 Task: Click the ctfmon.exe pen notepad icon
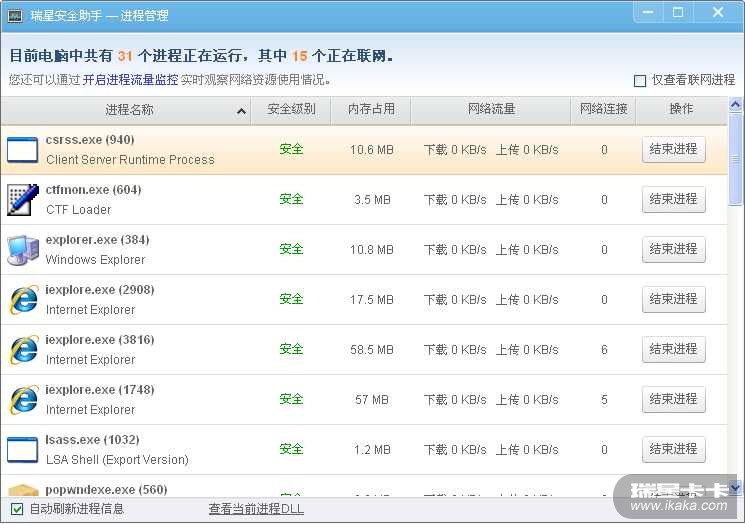22,200
